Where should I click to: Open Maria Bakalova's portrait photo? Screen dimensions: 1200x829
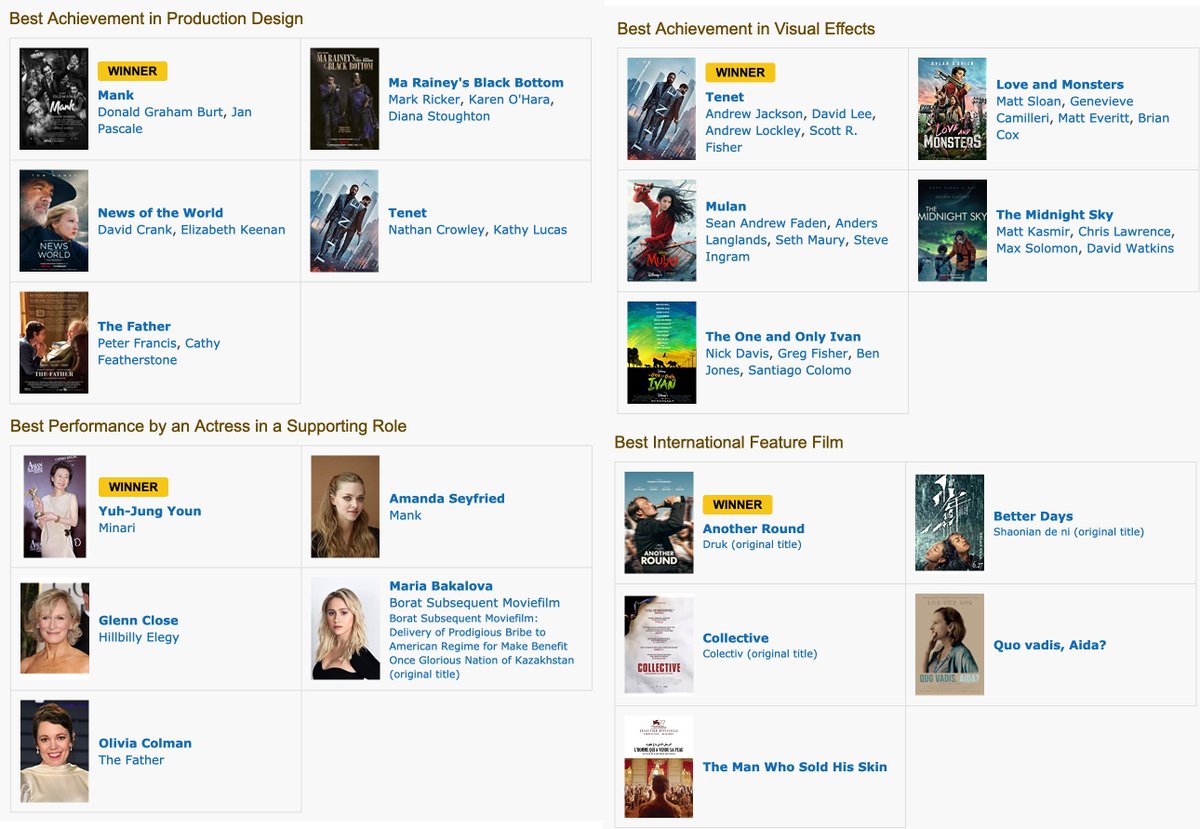(x=345, y=629)
